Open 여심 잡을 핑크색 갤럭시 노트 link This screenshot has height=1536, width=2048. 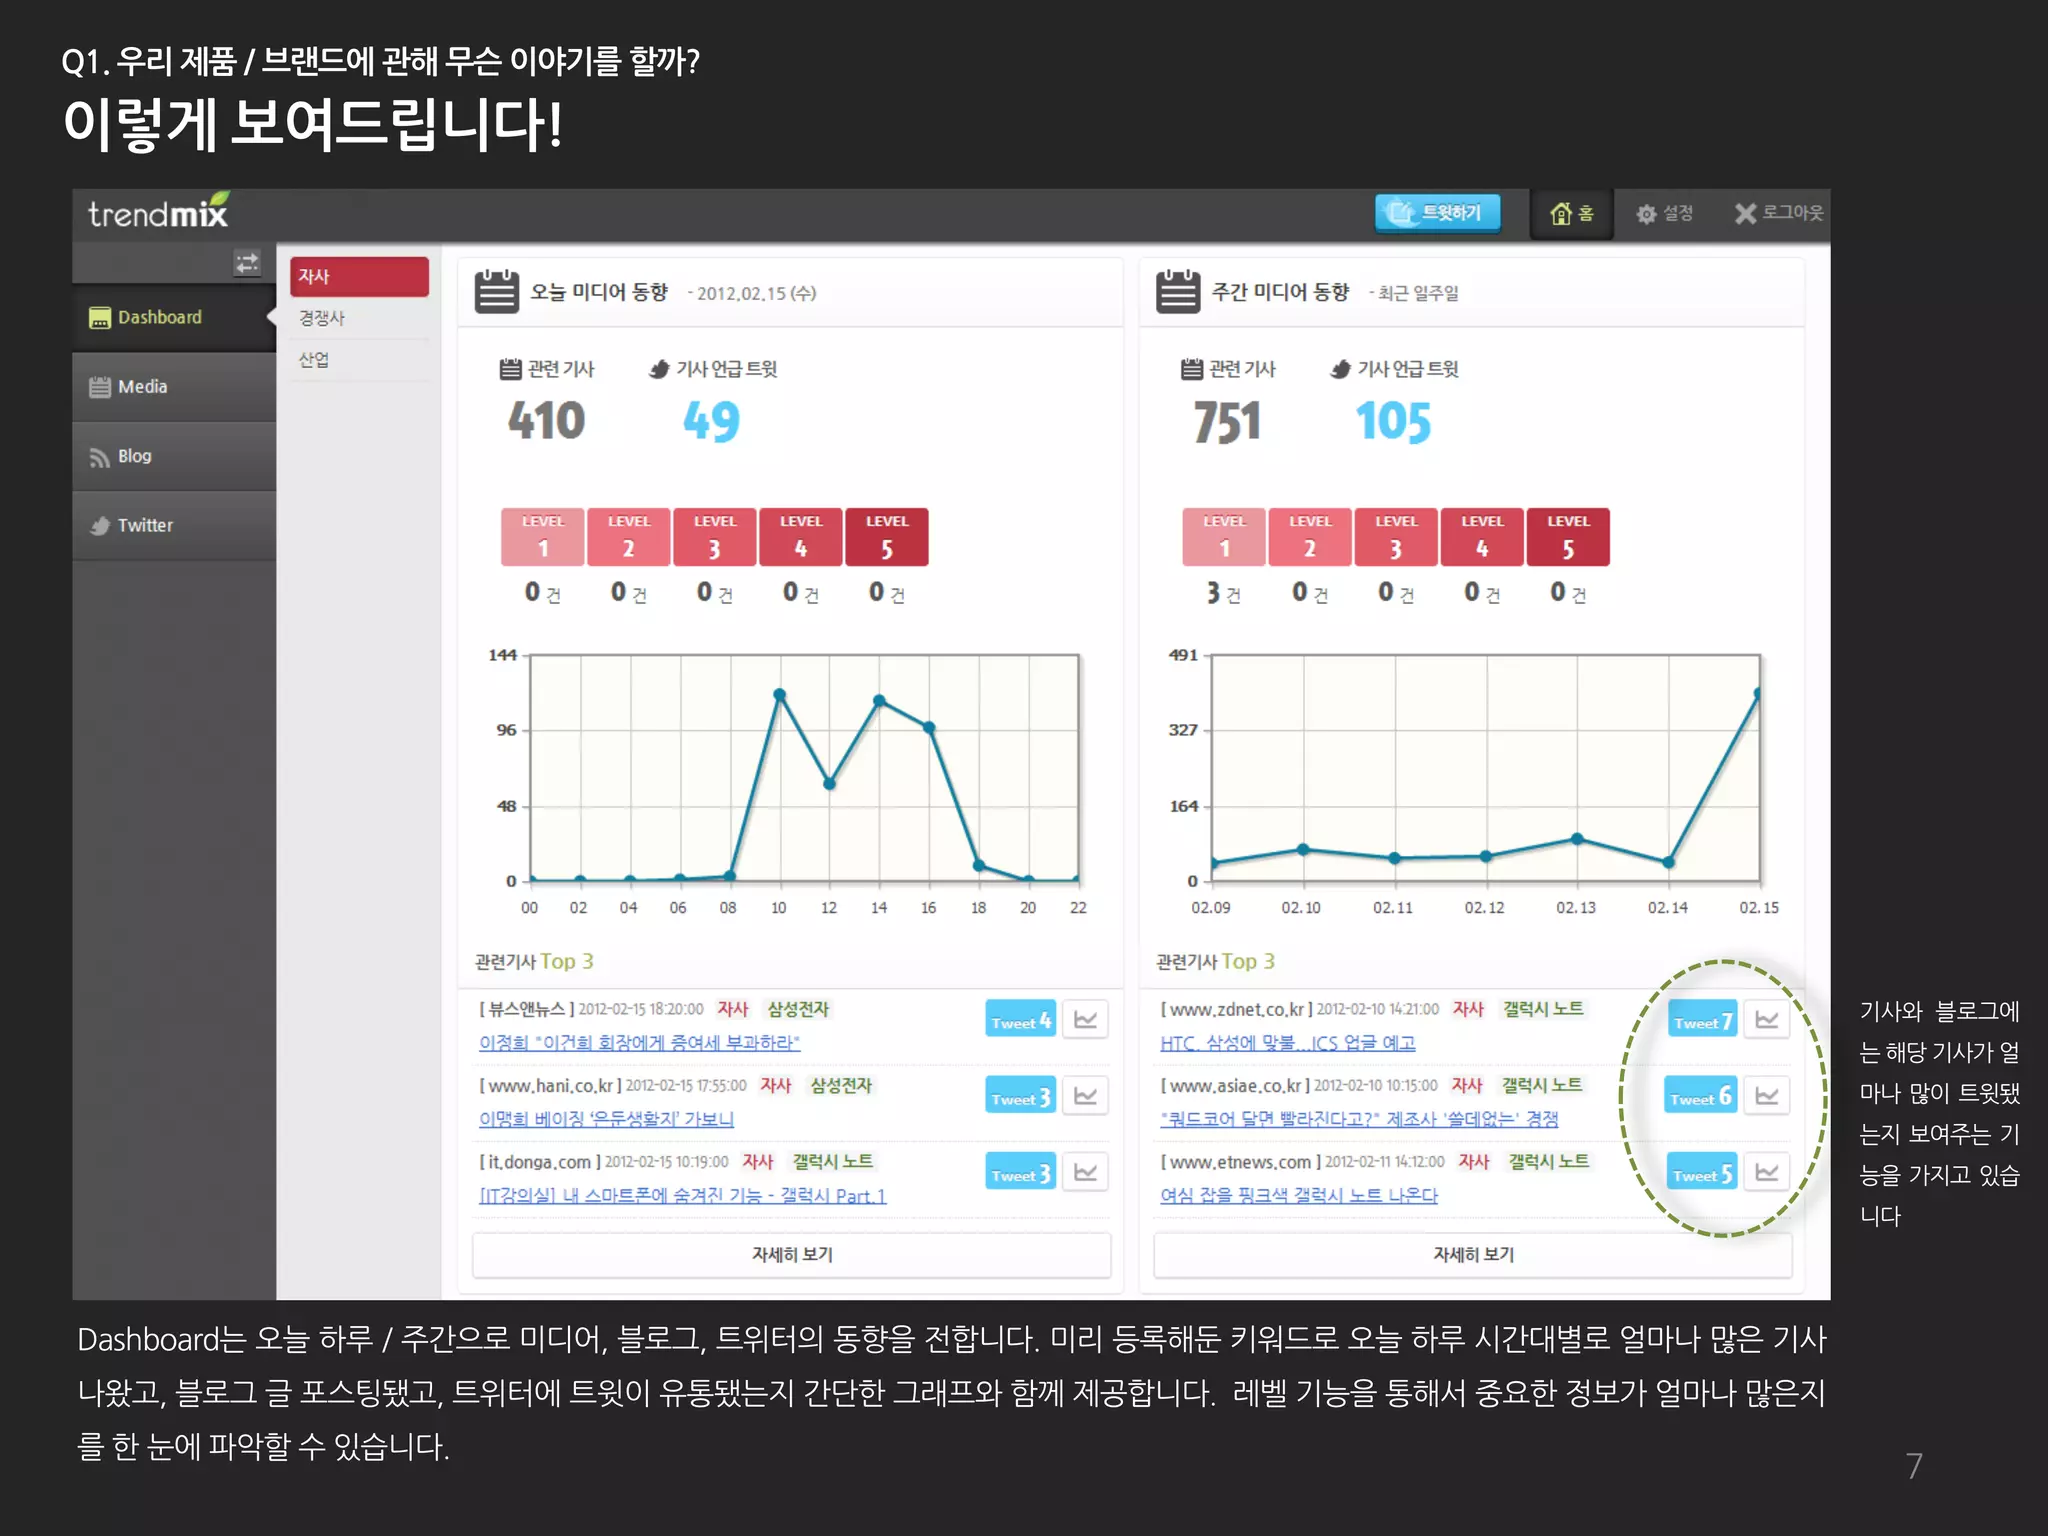[1299, 1196]
